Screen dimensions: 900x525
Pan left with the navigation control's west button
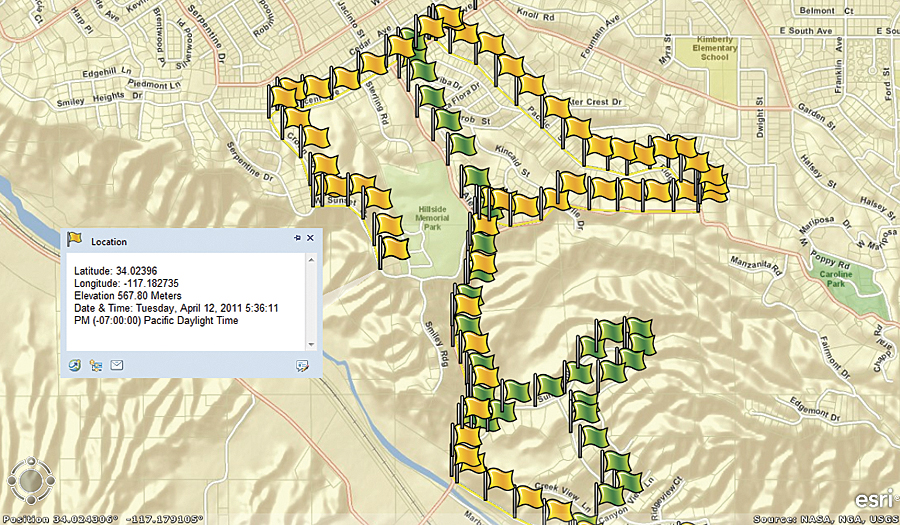(x=14, y=482)
